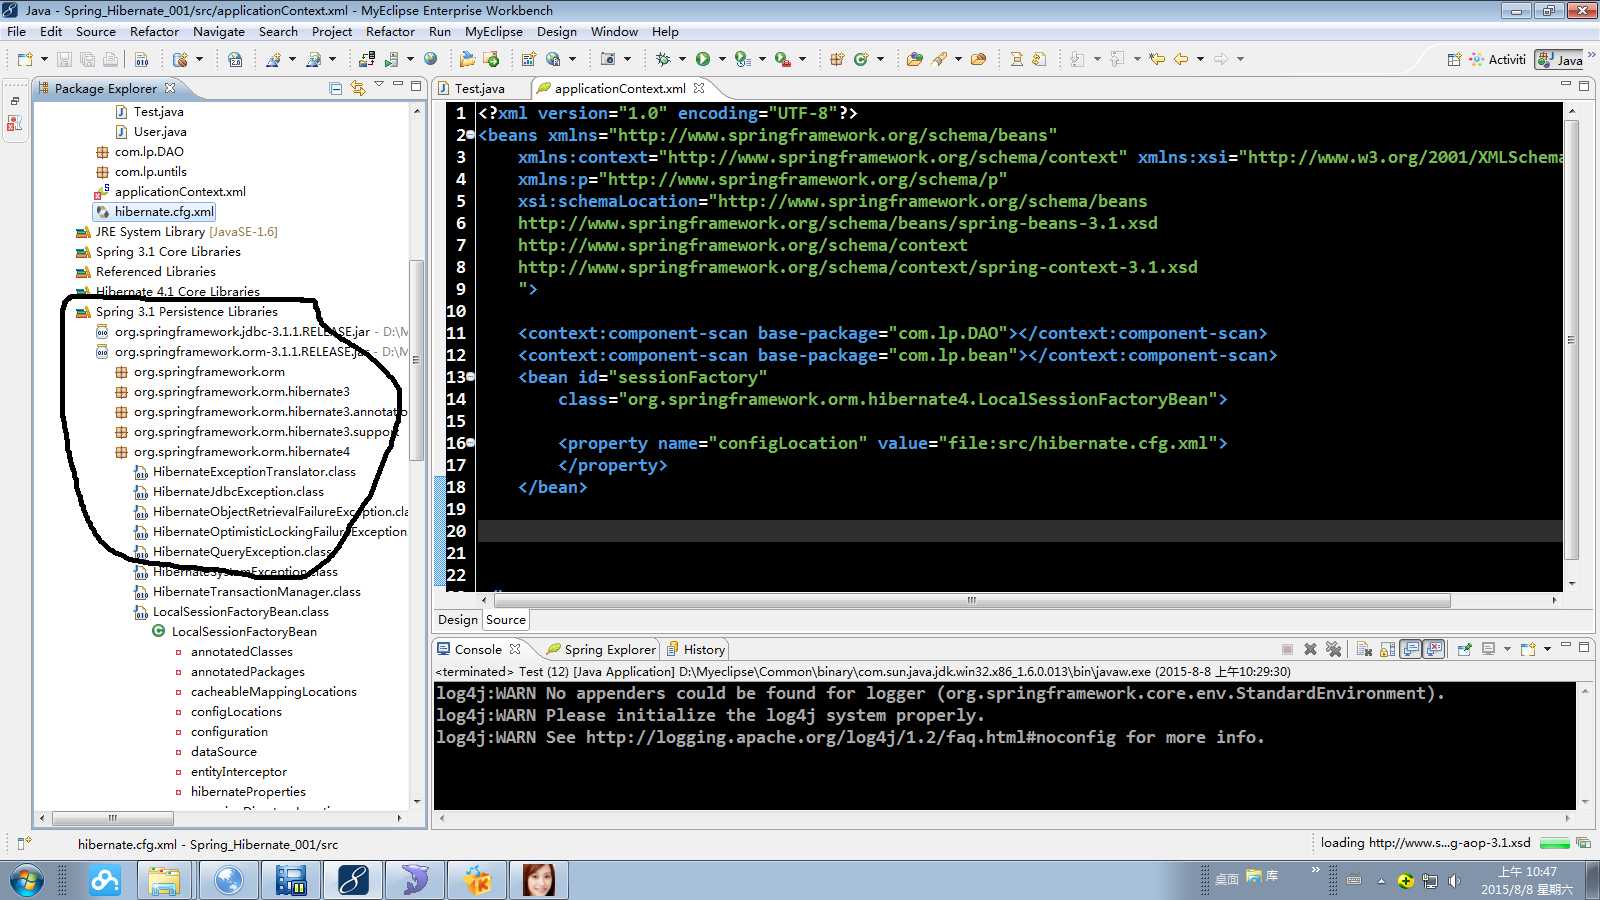The height and width of the screenshot is (900, 1600).
Task: Open the Debug configurations dropdown arrow
Action: 681,59
